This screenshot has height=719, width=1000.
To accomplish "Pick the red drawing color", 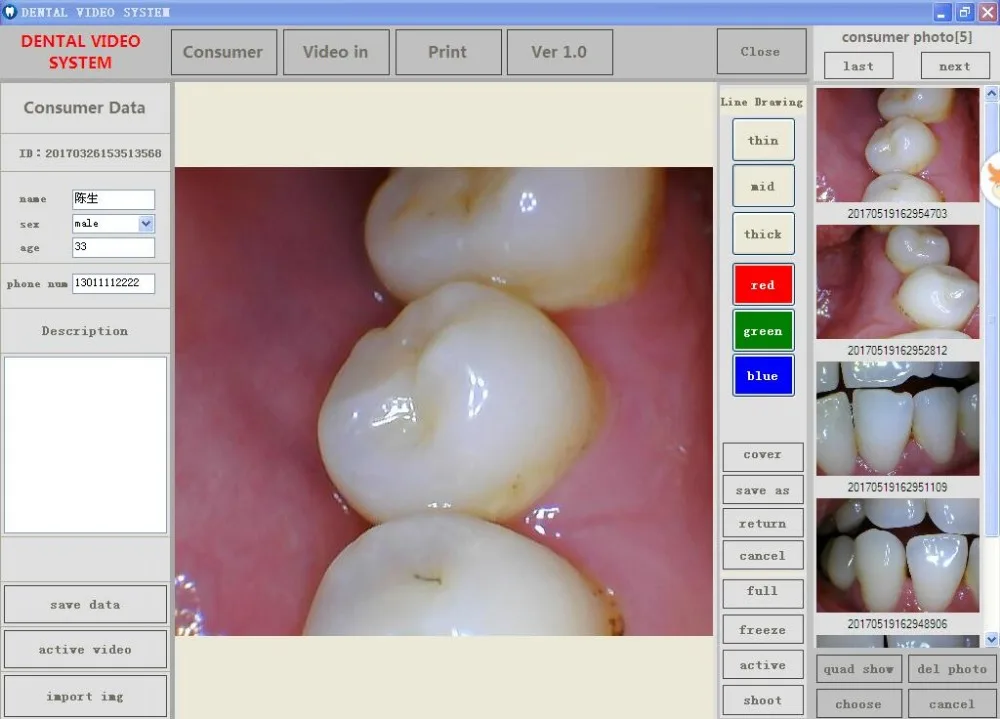I will pyautogui.click(x=763, y=285).
